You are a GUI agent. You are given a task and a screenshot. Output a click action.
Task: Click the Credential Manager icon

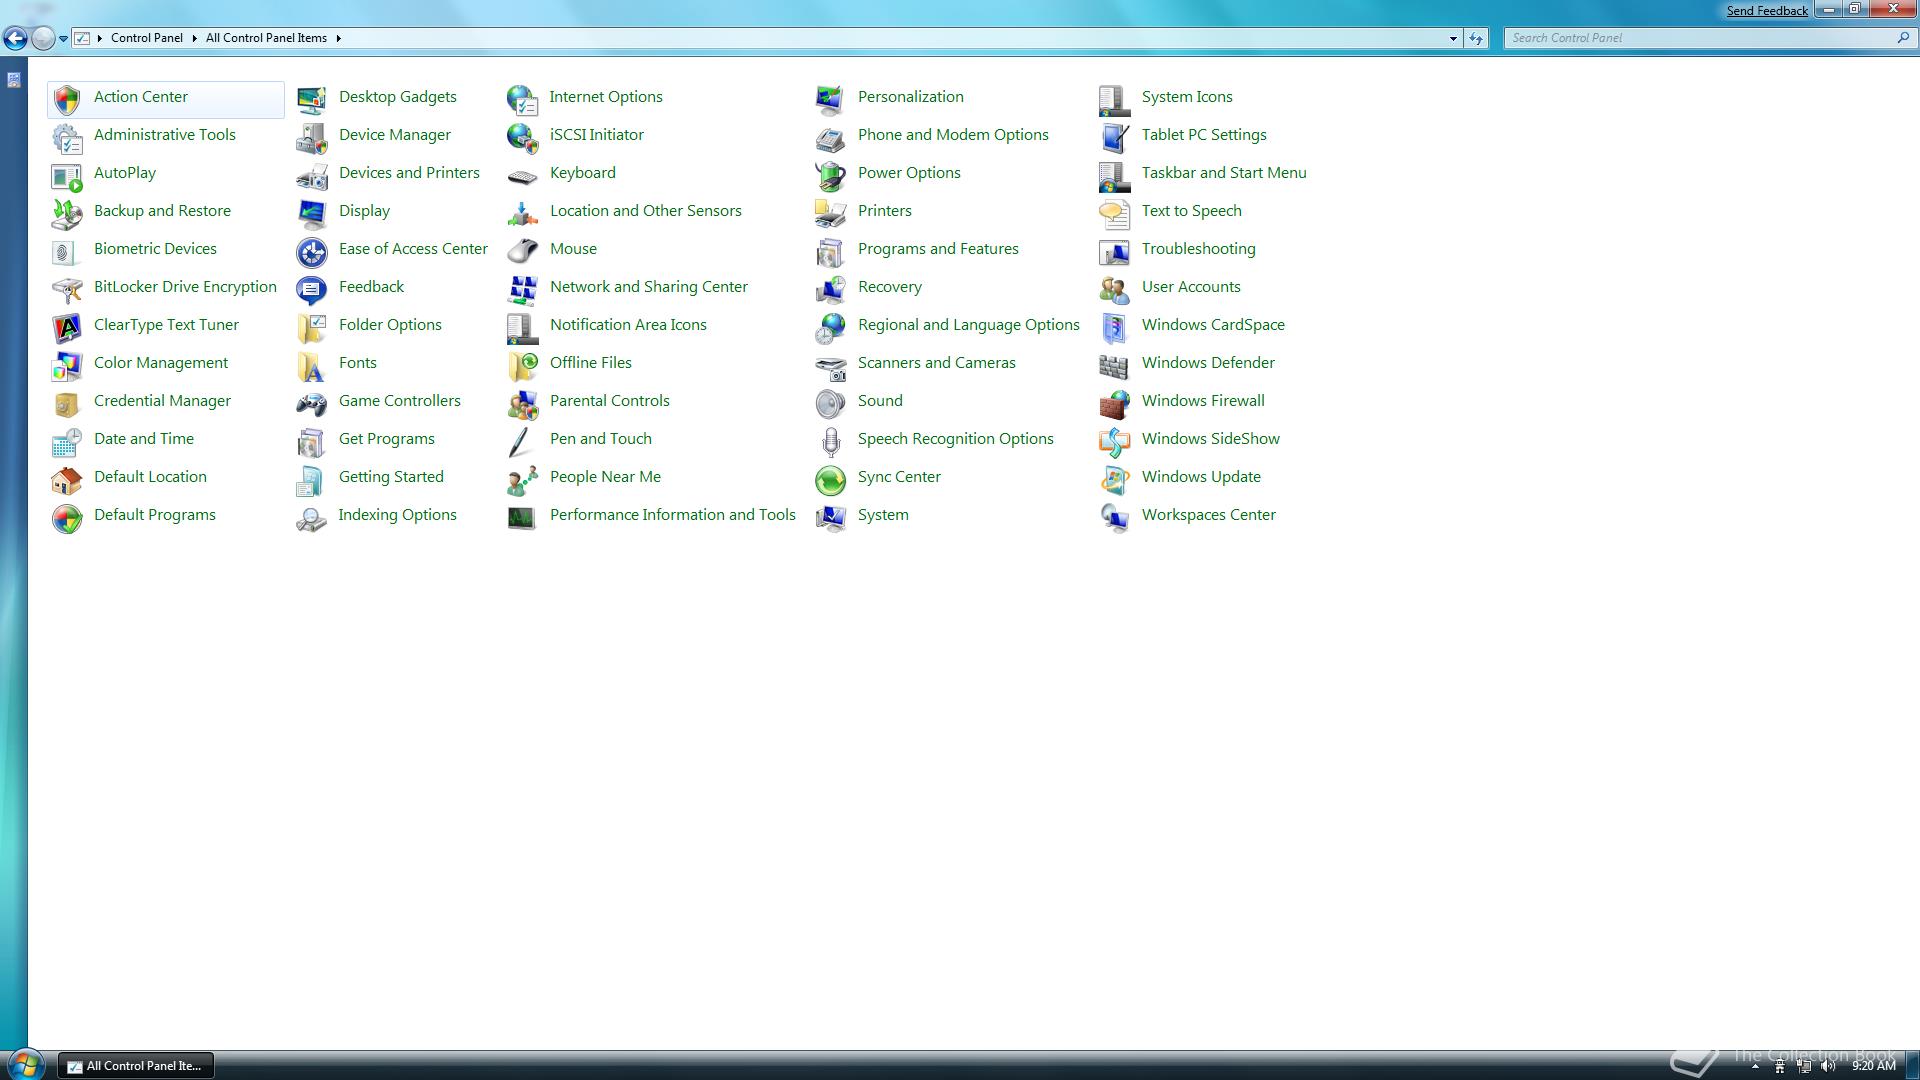(x=67, y=403)
